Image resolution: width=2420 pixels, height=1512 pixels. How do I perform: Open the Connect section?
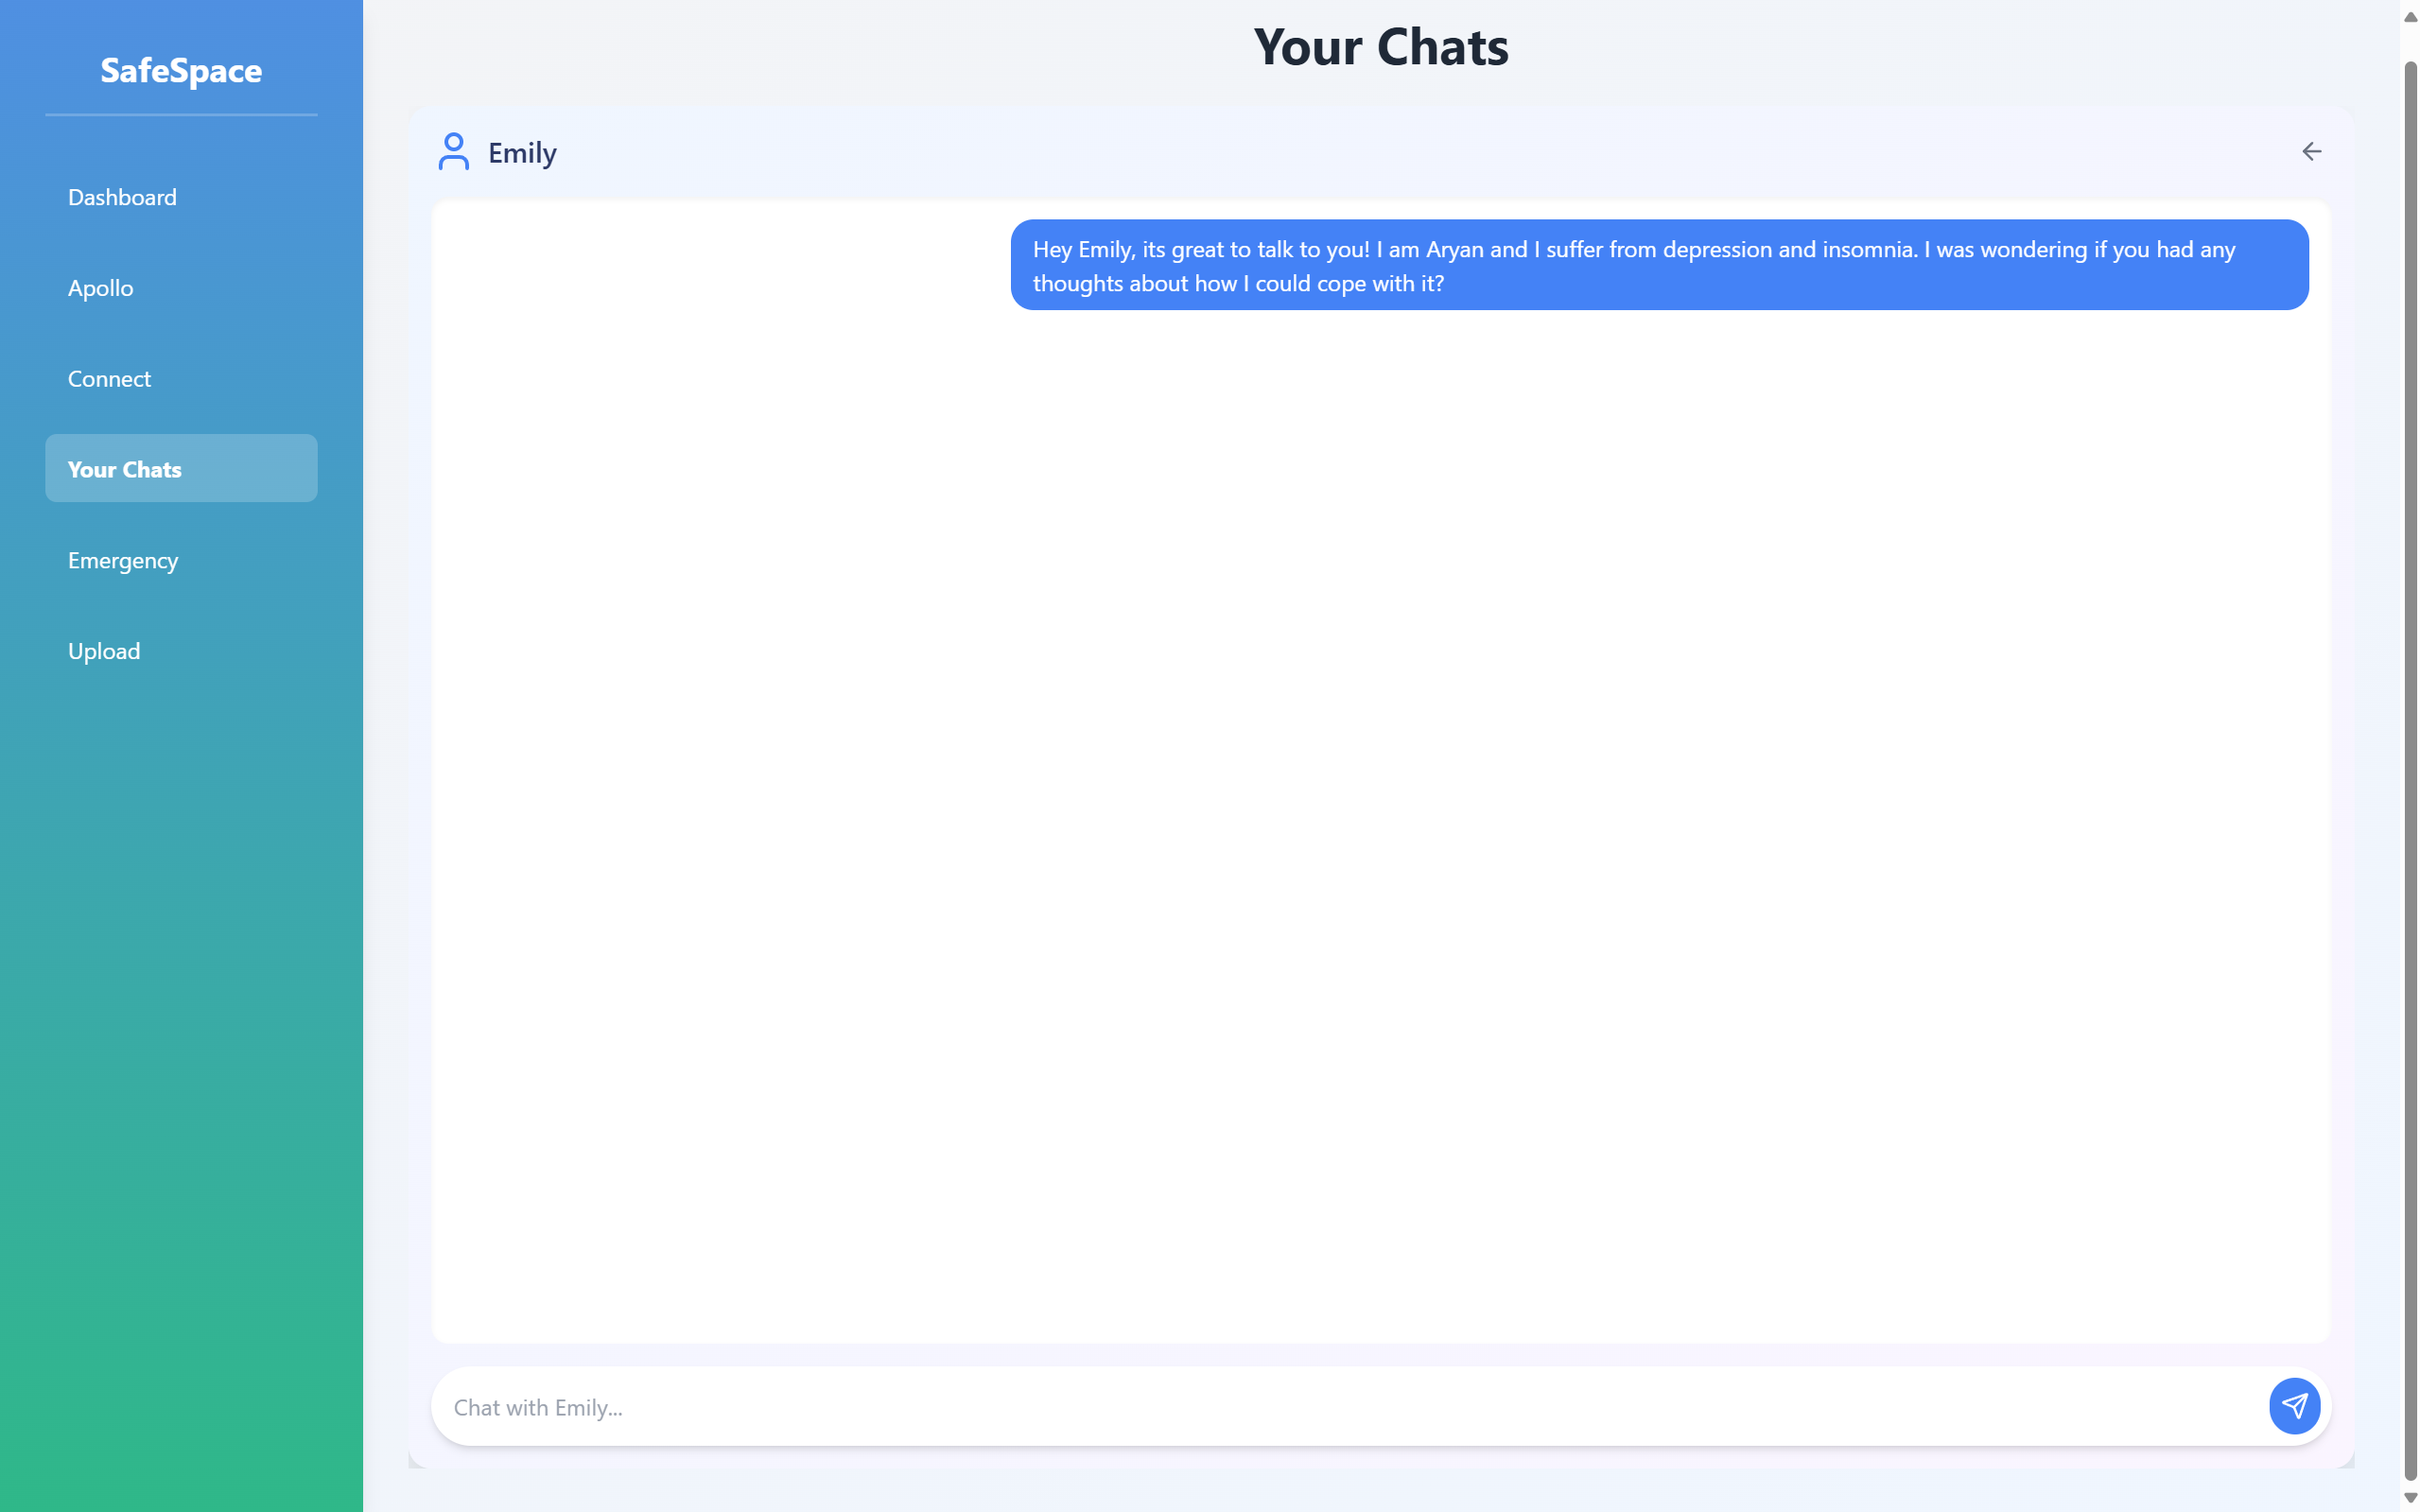coord(109,379)
